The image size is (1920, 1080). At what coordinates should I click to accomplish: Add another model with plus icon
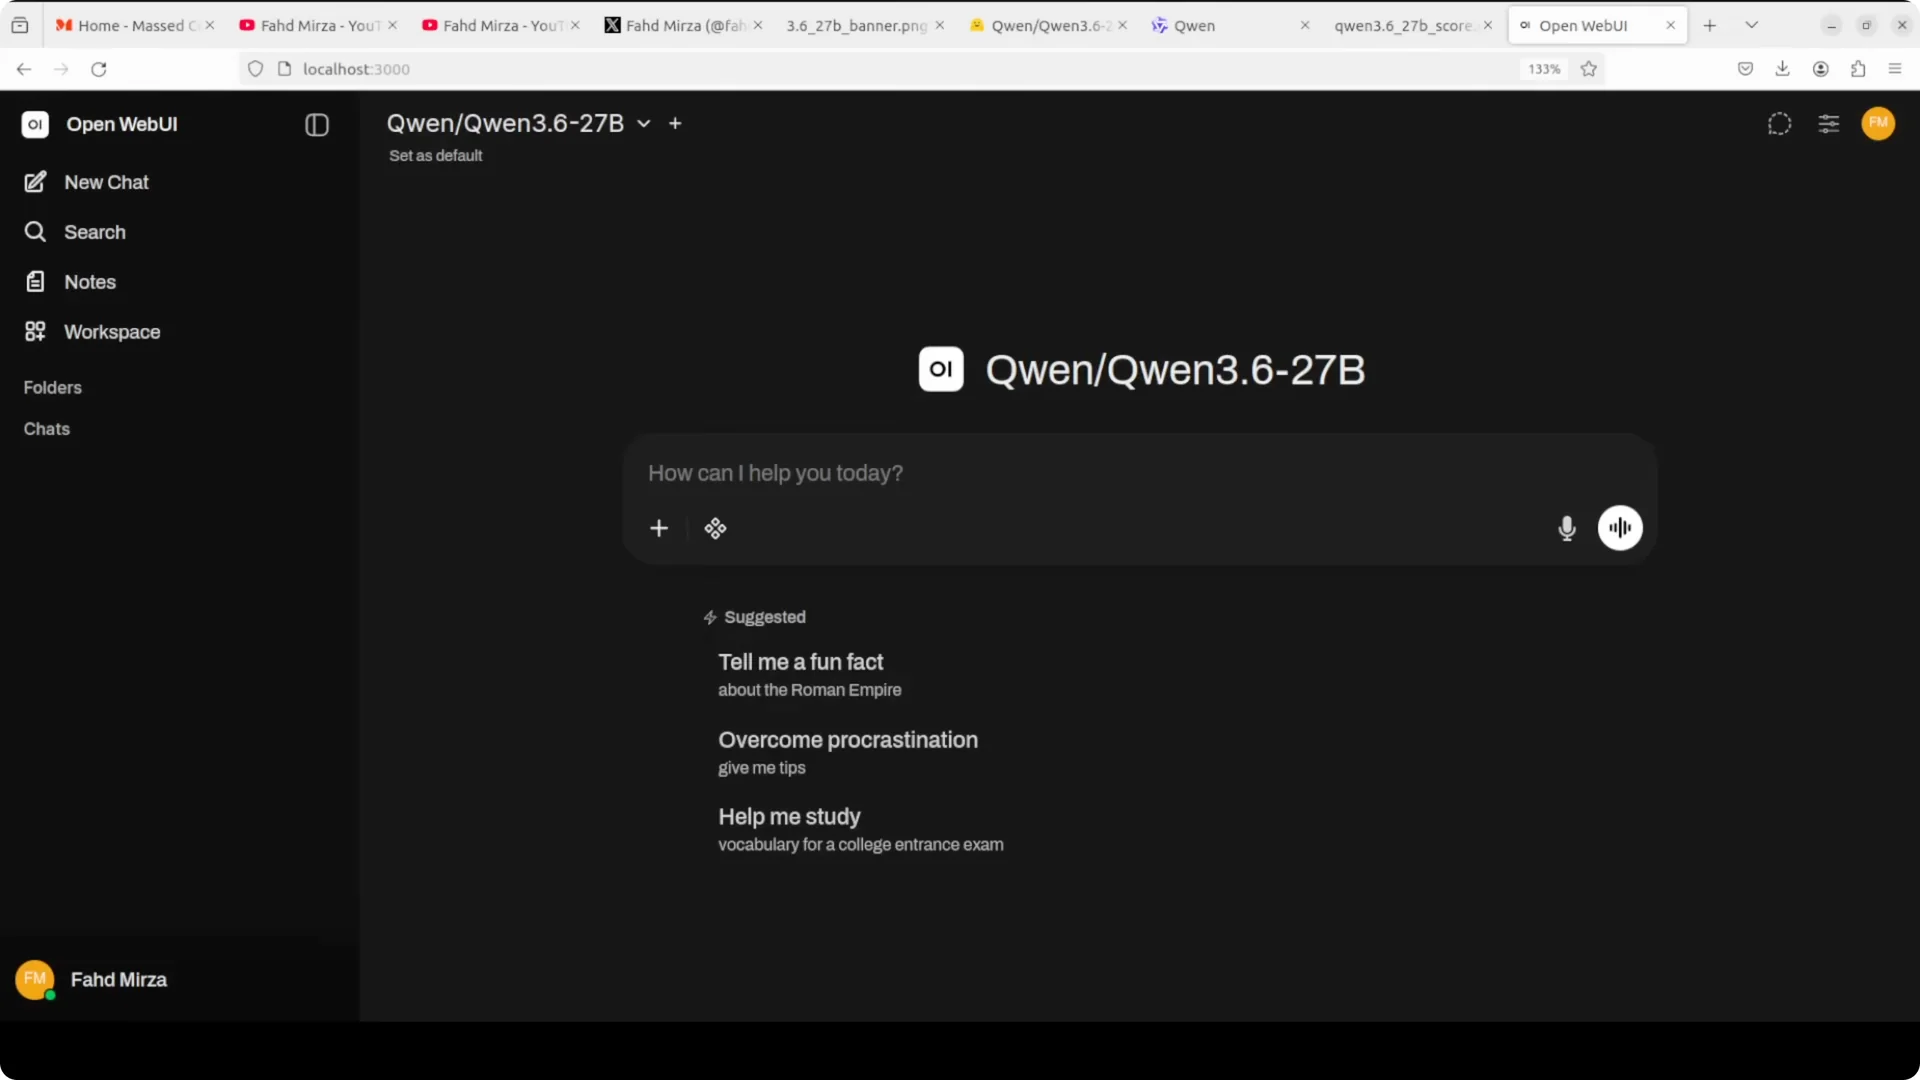pos(675,123)
